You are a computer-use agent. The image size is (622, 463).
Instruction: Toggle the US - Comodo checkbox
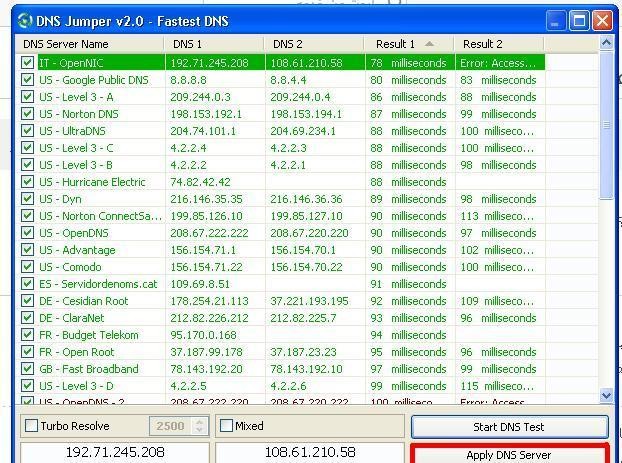click(27, 267)
